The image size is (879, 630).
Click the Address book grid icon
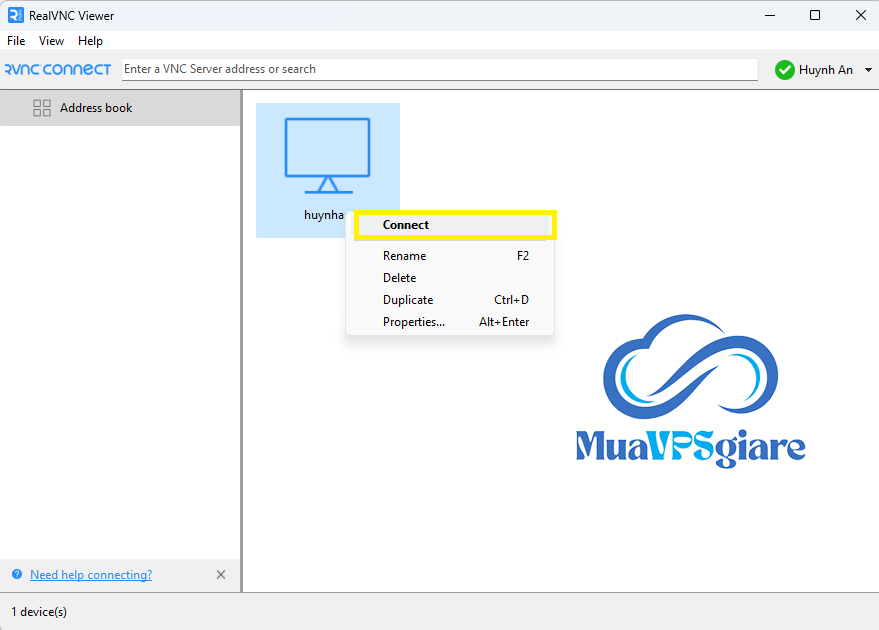[x=42, y=108]
